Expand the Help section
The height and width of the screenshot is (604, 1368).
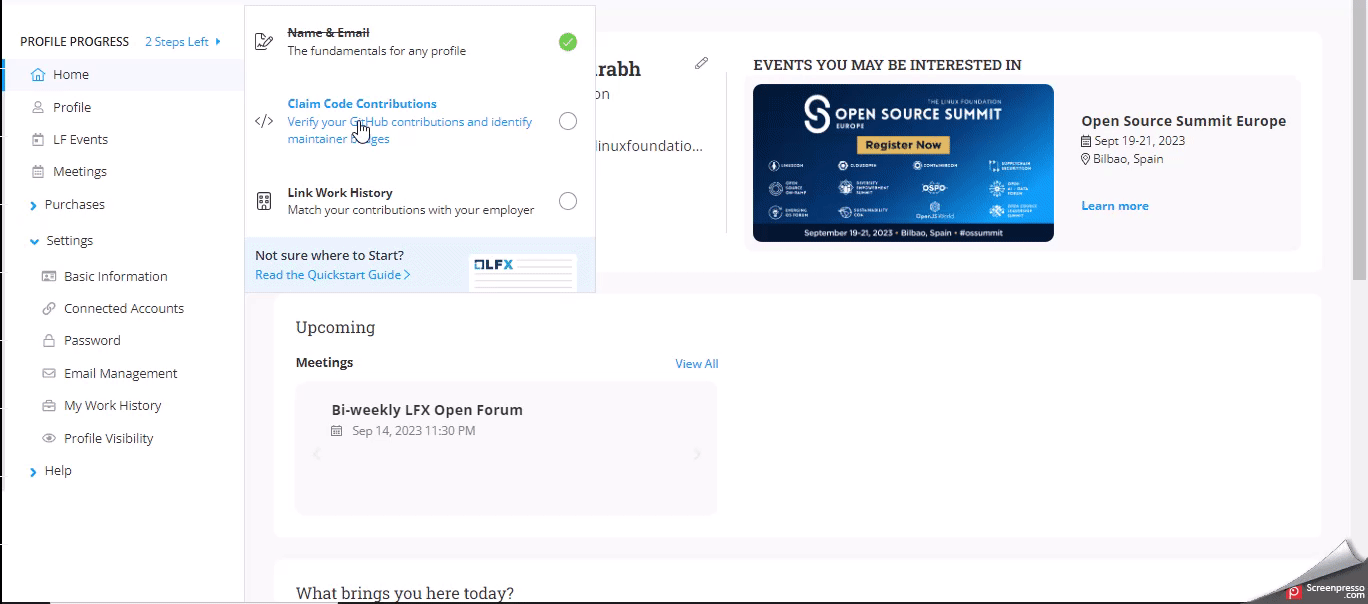(x=33, y=471)
